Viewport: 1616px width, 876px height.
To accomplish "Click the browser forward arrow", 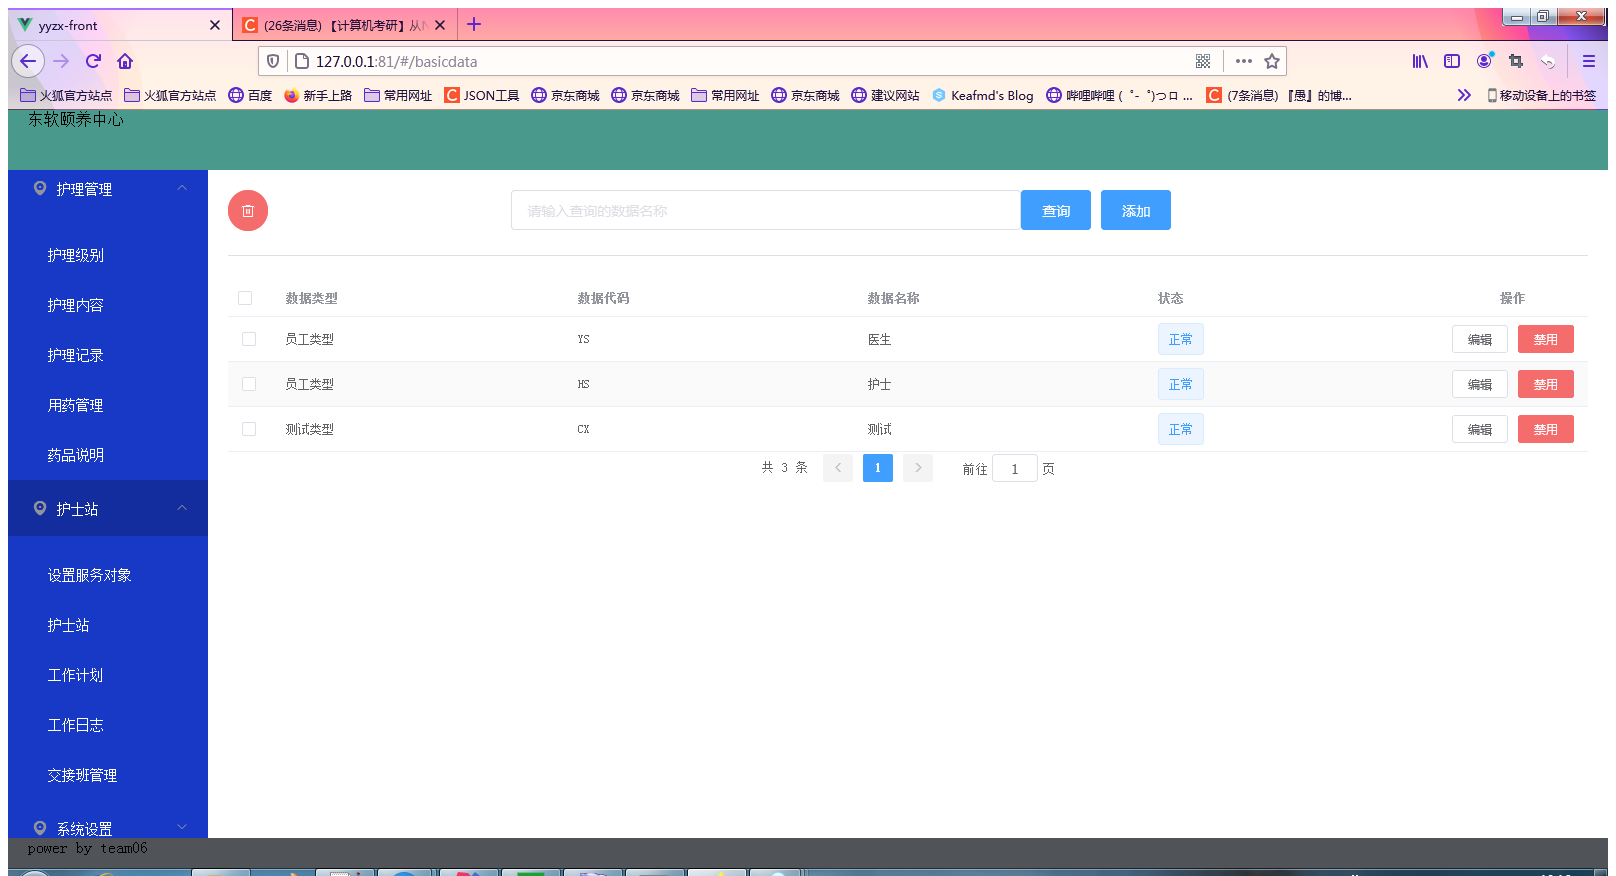I will tap(61, 61).
